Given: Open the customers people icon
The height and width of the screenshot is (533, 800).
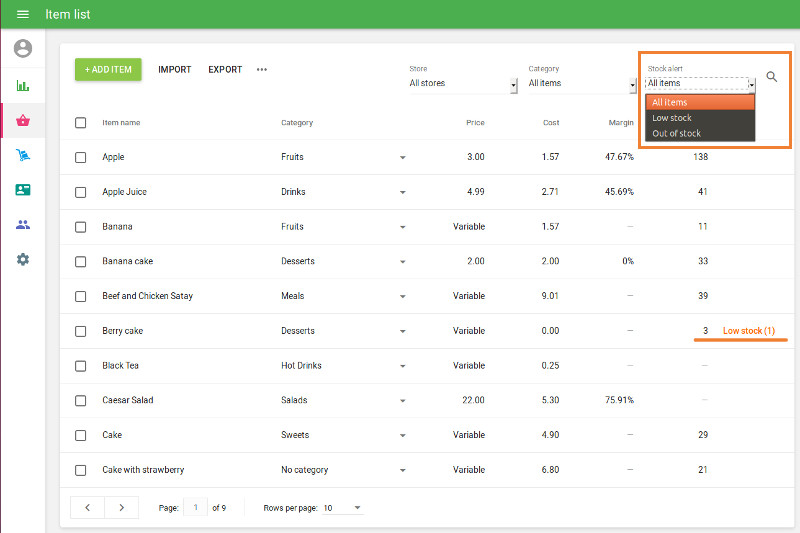Looking at the screenshot, I should point(23,224).
